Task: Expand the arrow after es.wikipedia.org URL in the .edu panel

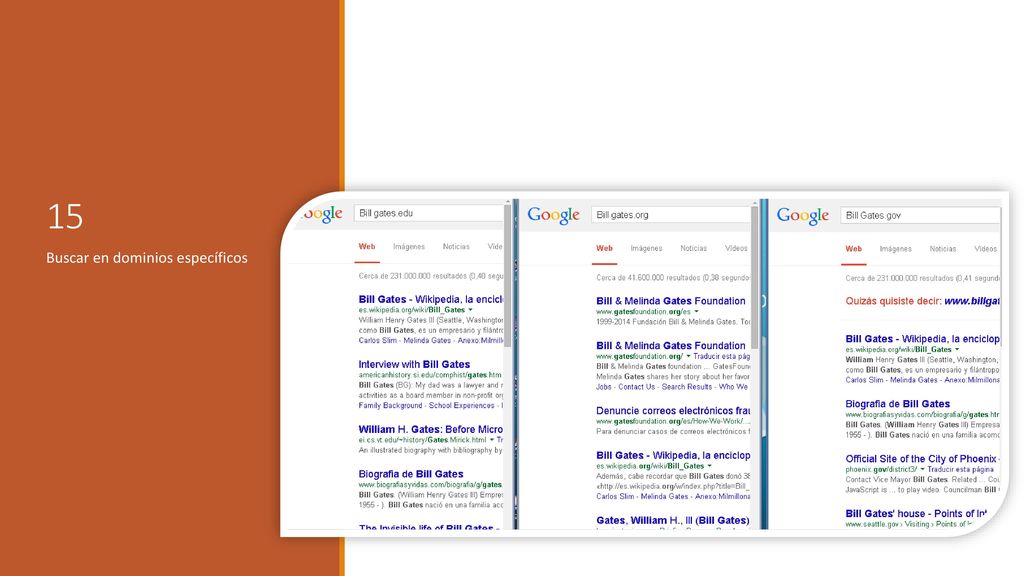Action: point(470,310)
